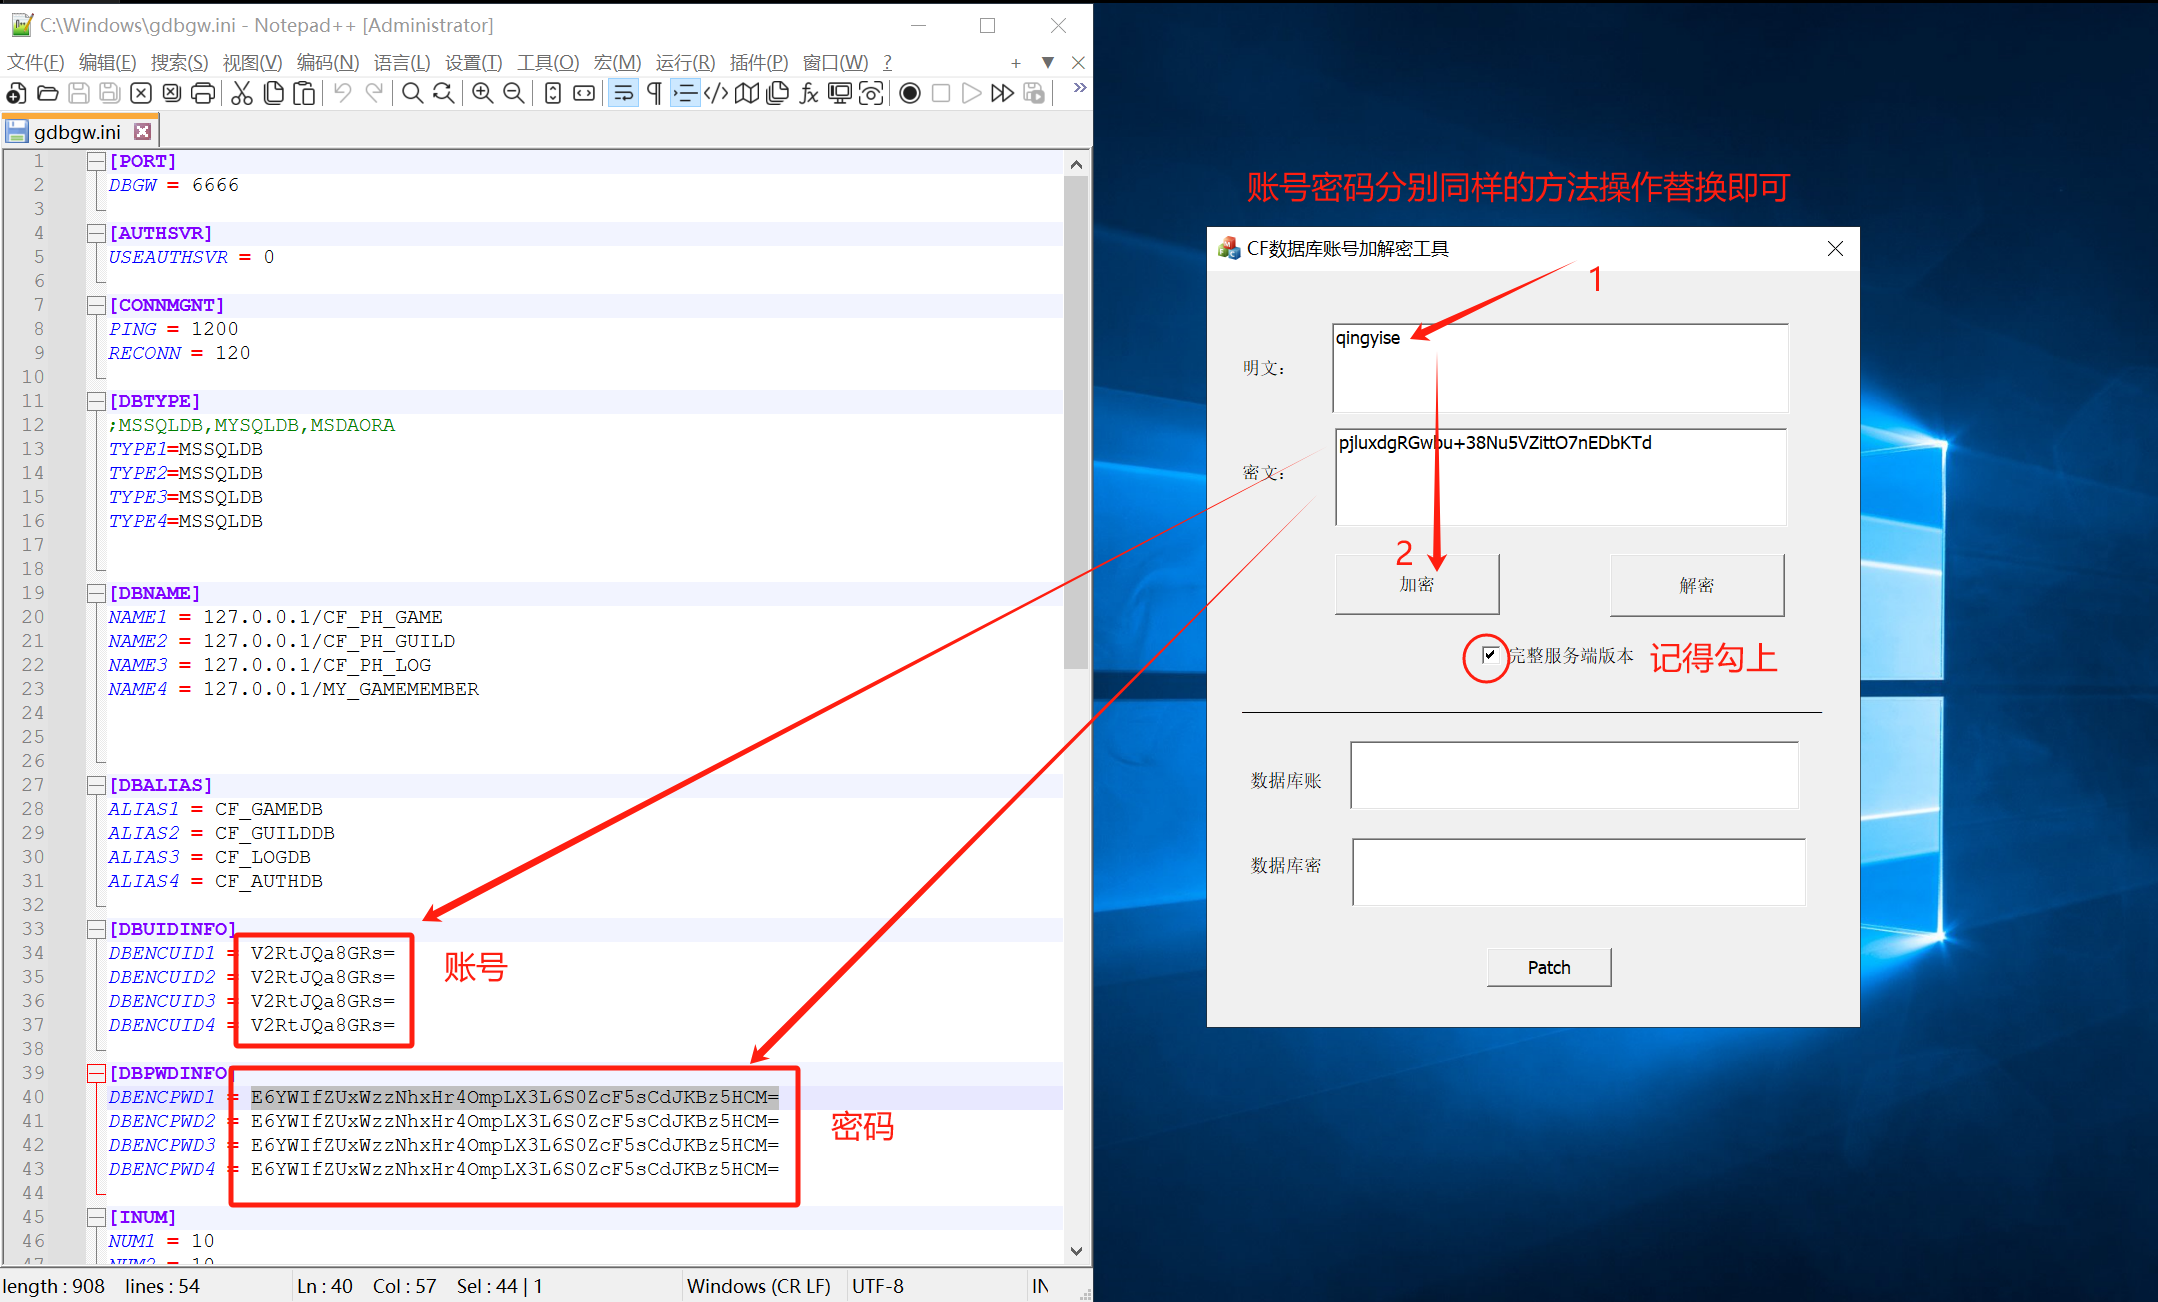Open the 插件(P) menu
Viewport: 2158px width, 1302px height.
[x=758, y=63]
